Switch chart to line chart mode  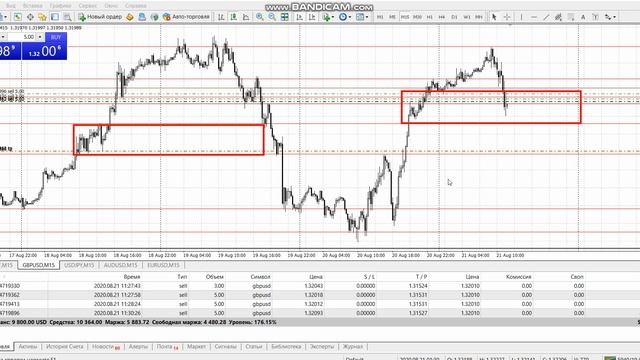tap(246, 17)
